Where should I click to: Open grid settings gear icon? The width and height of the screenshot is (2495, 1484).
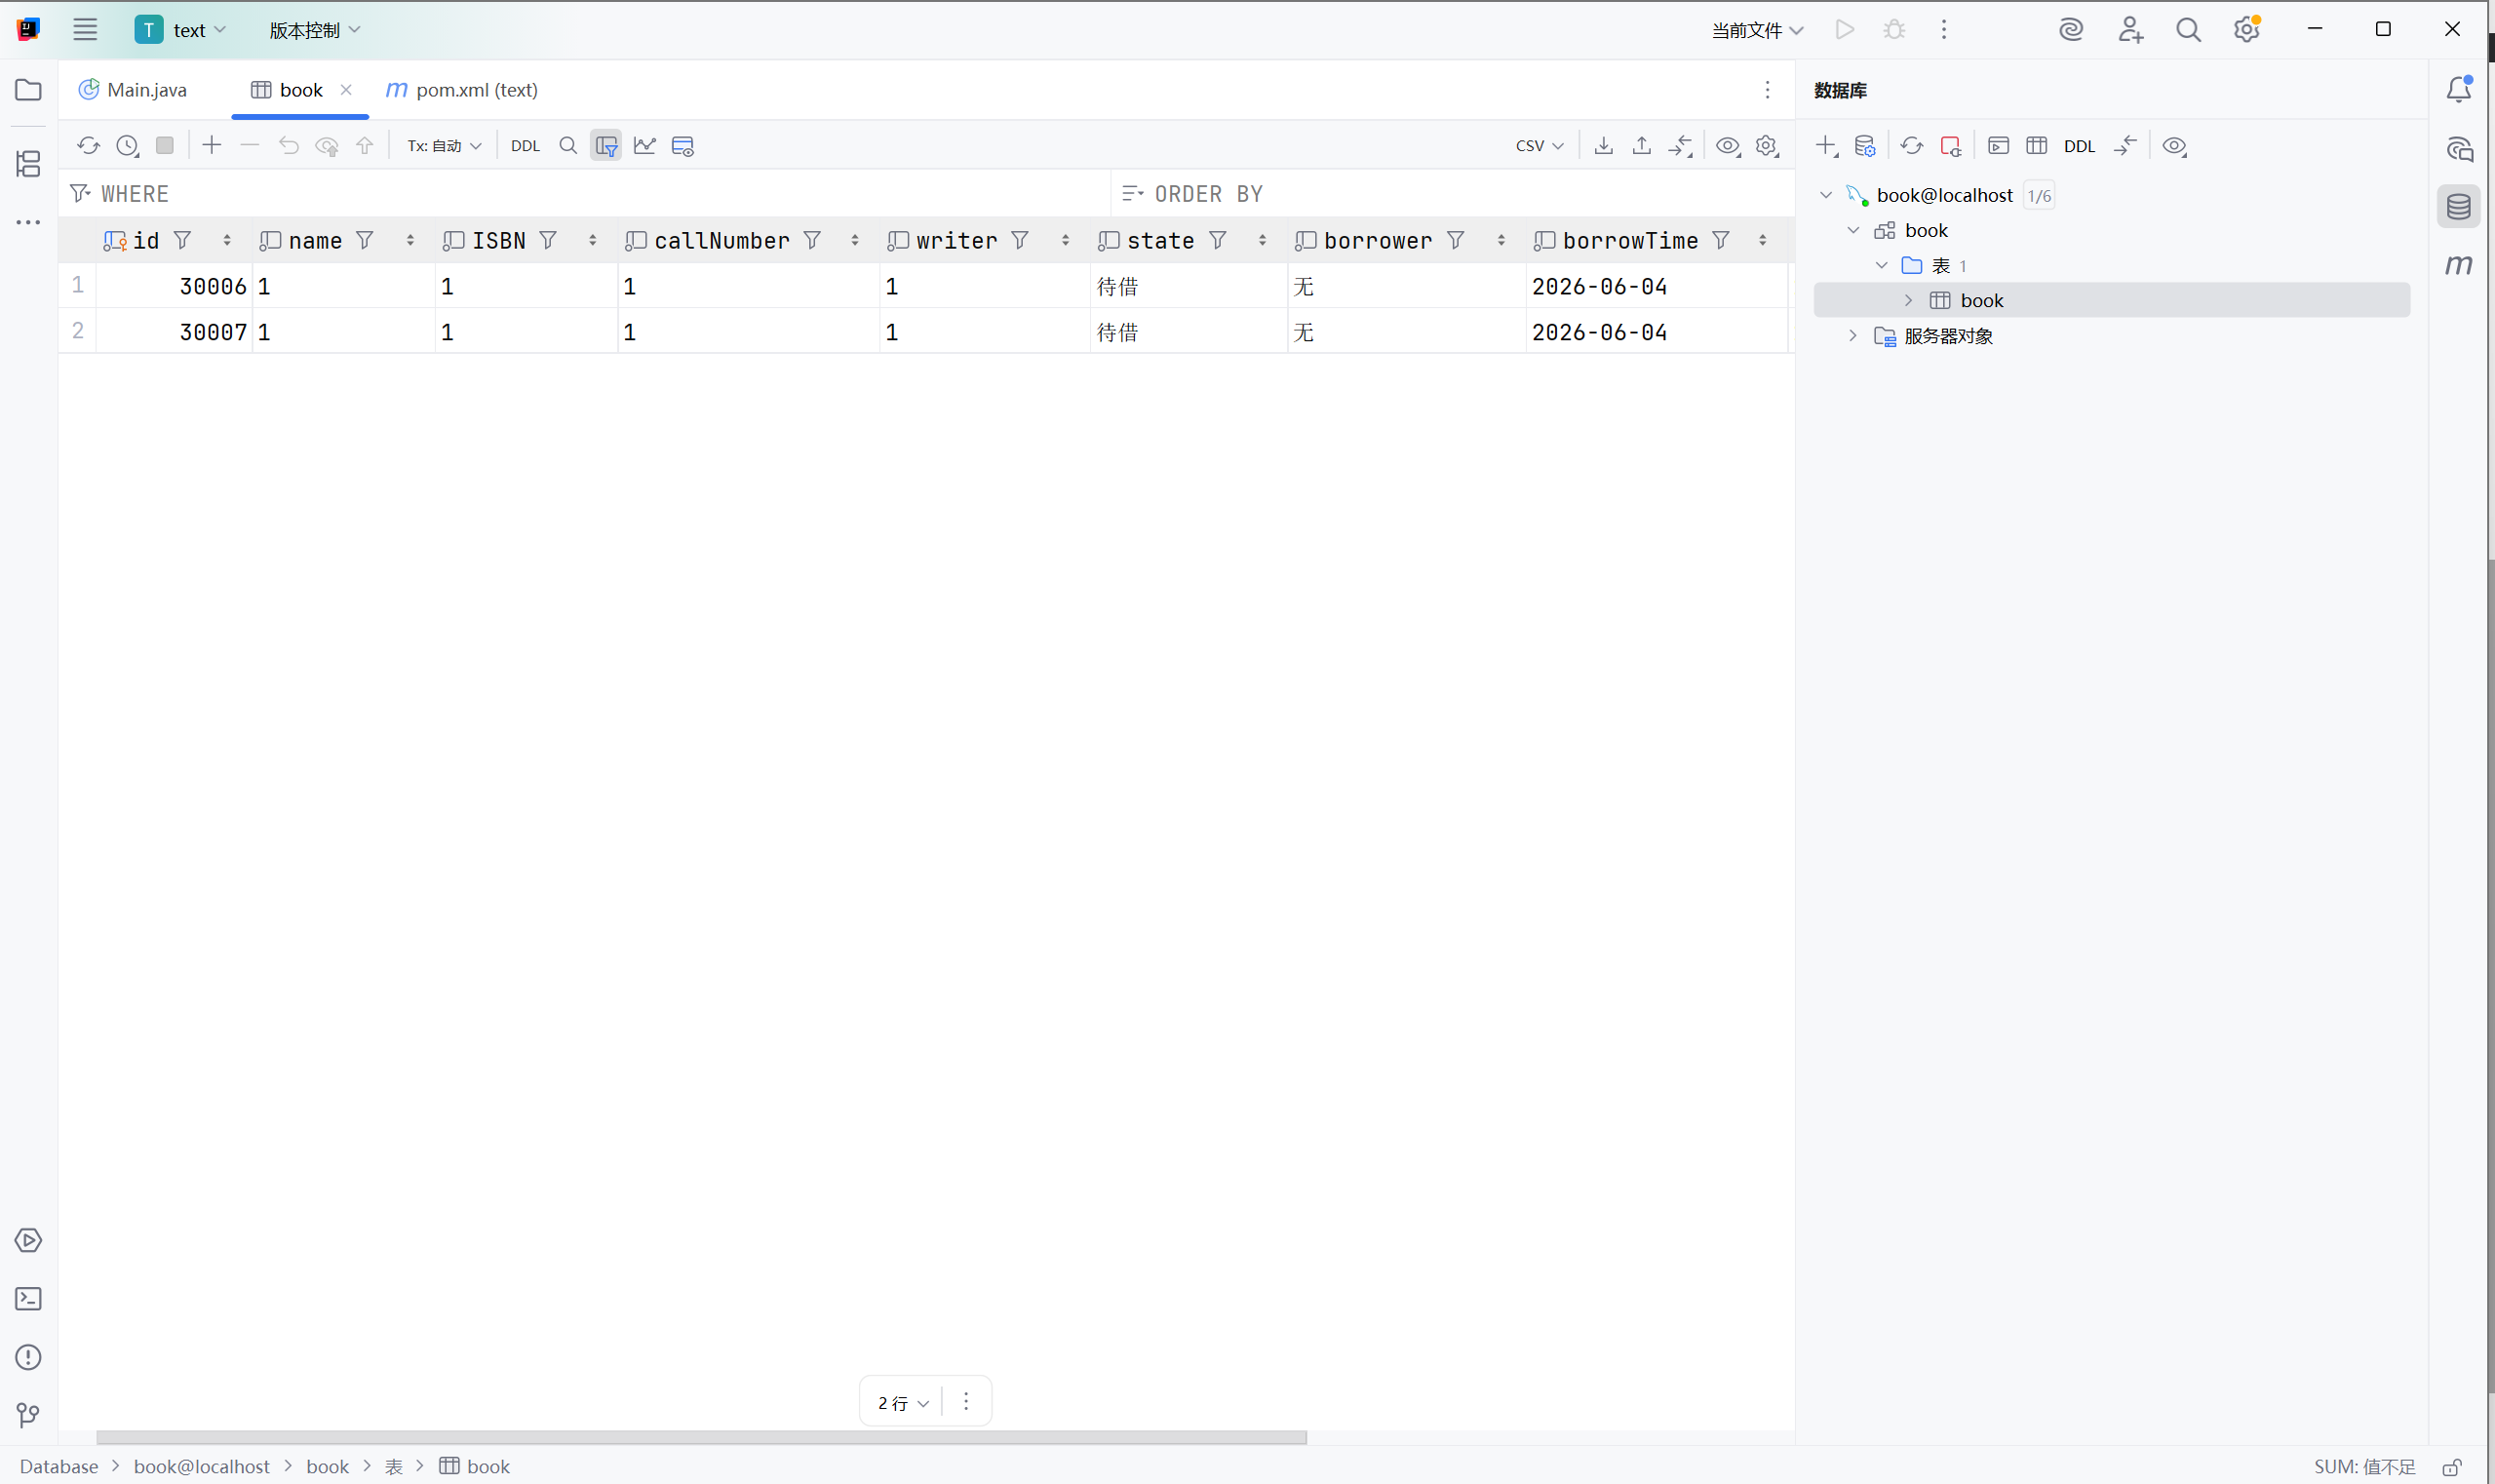coord(1767,146)
